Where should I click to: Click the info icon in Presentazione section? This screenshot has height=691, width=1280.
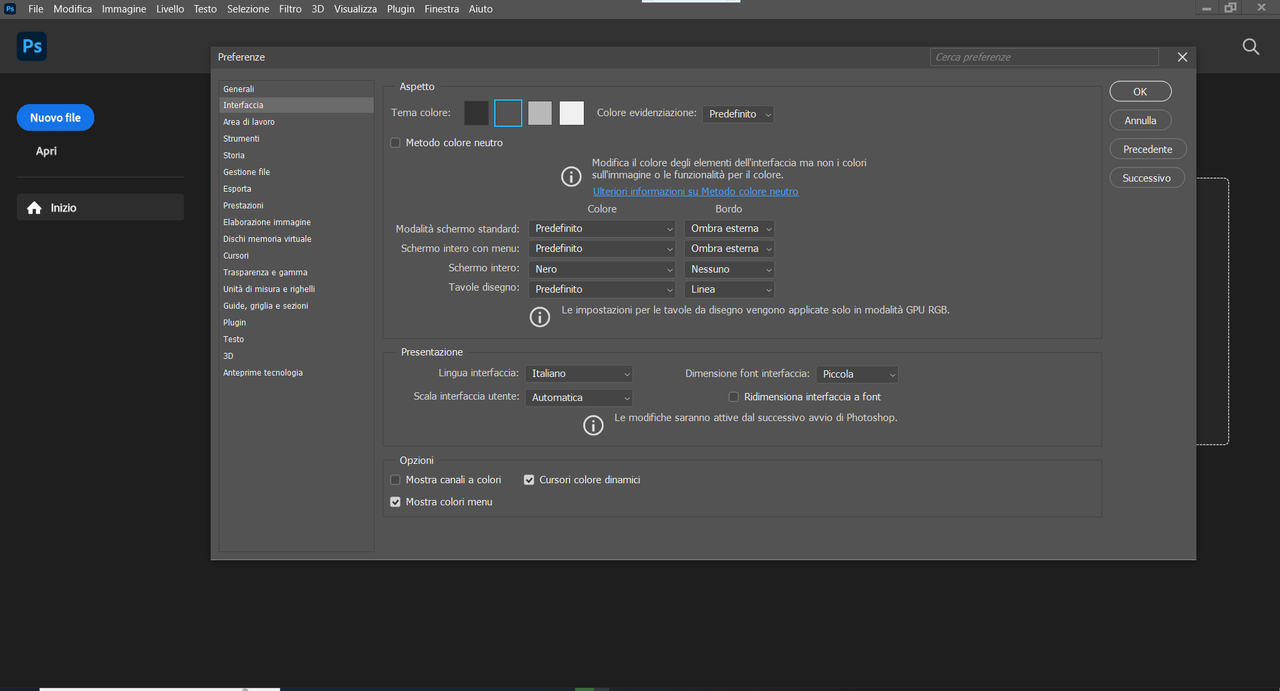click(593, 425)
